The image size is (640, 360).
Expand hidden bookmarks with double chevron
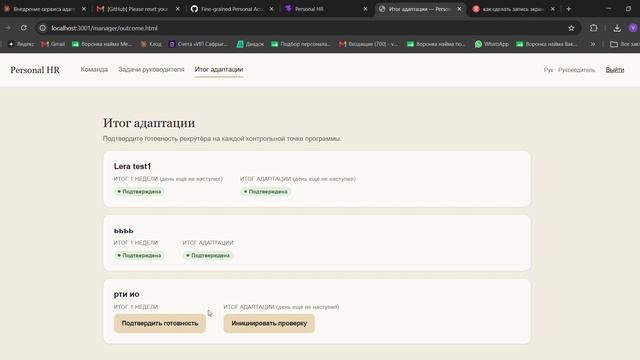(593, 44)
